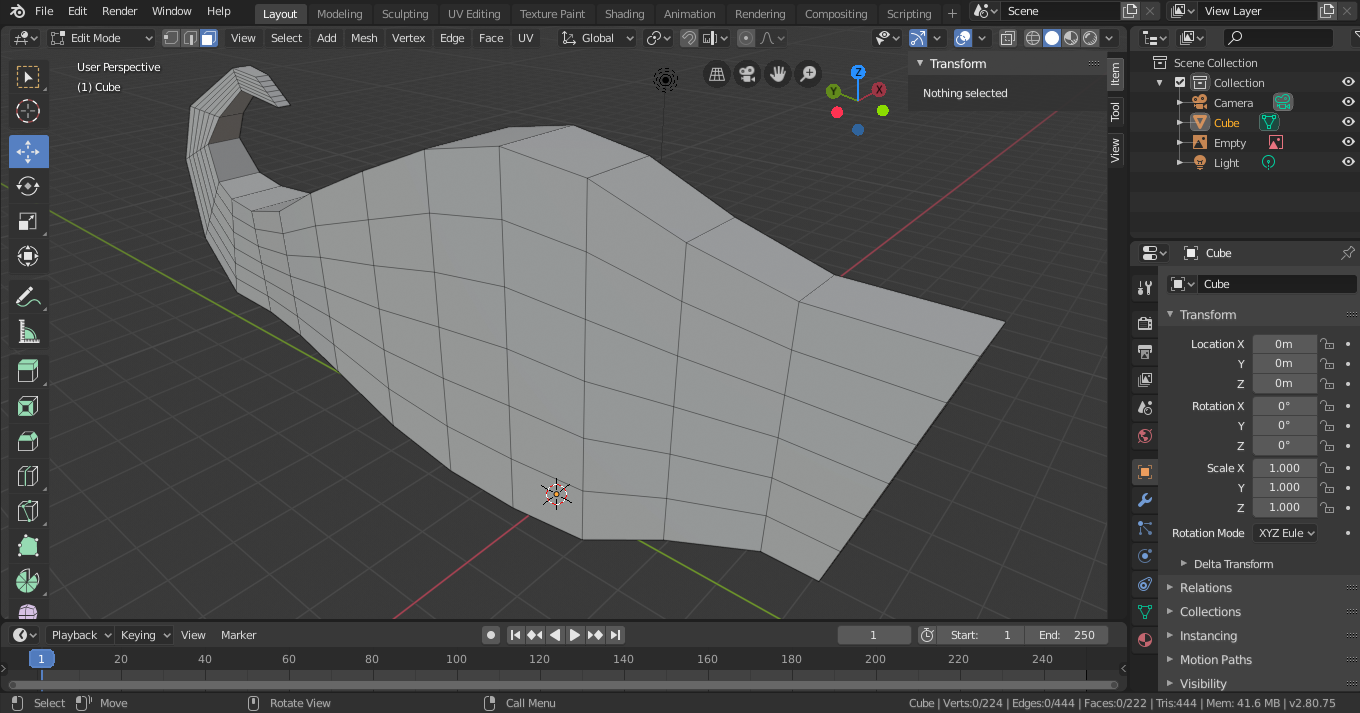Hide the Camera object in outliner
This screenshot has height=713, width=1360.
point(1348,102)
